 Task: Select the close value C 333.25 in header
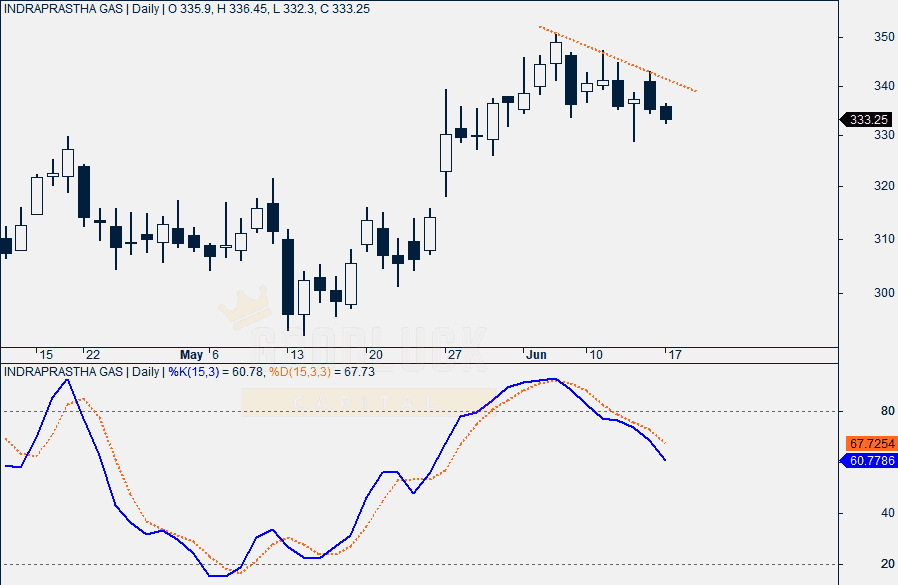tap(345, 9)
